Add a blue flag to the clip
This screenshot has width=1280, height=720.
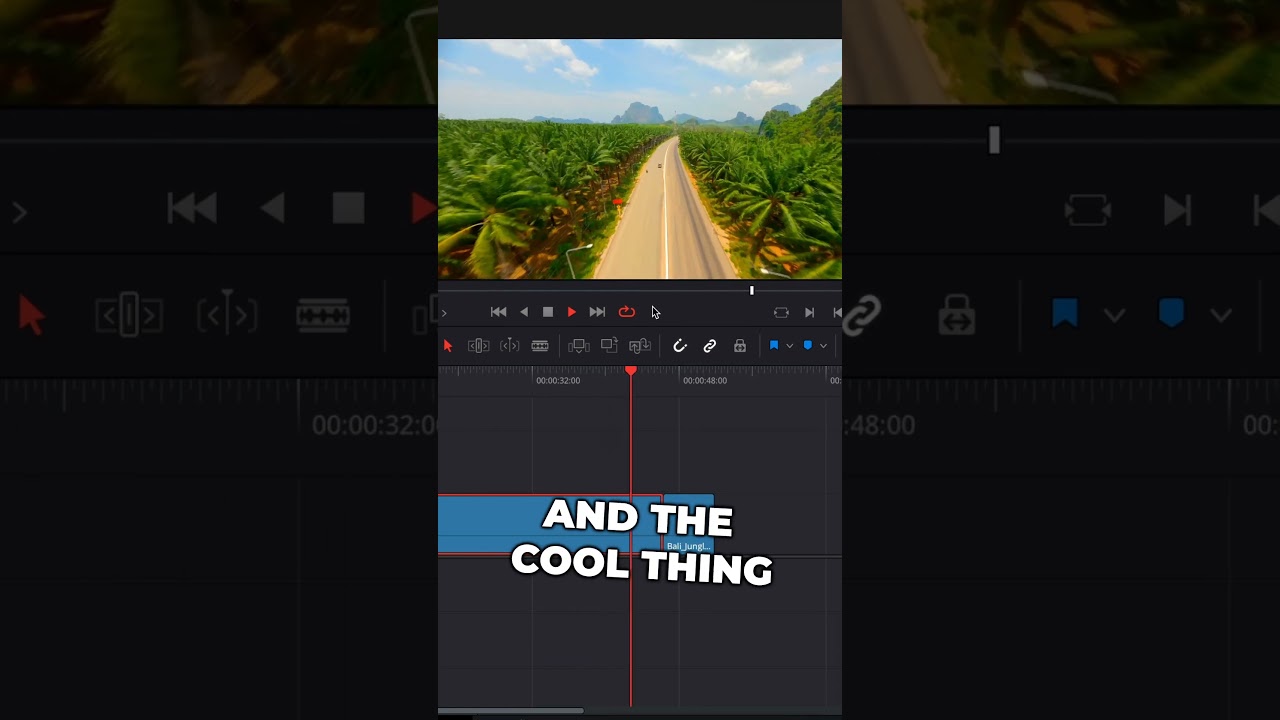tap(773, 346)
